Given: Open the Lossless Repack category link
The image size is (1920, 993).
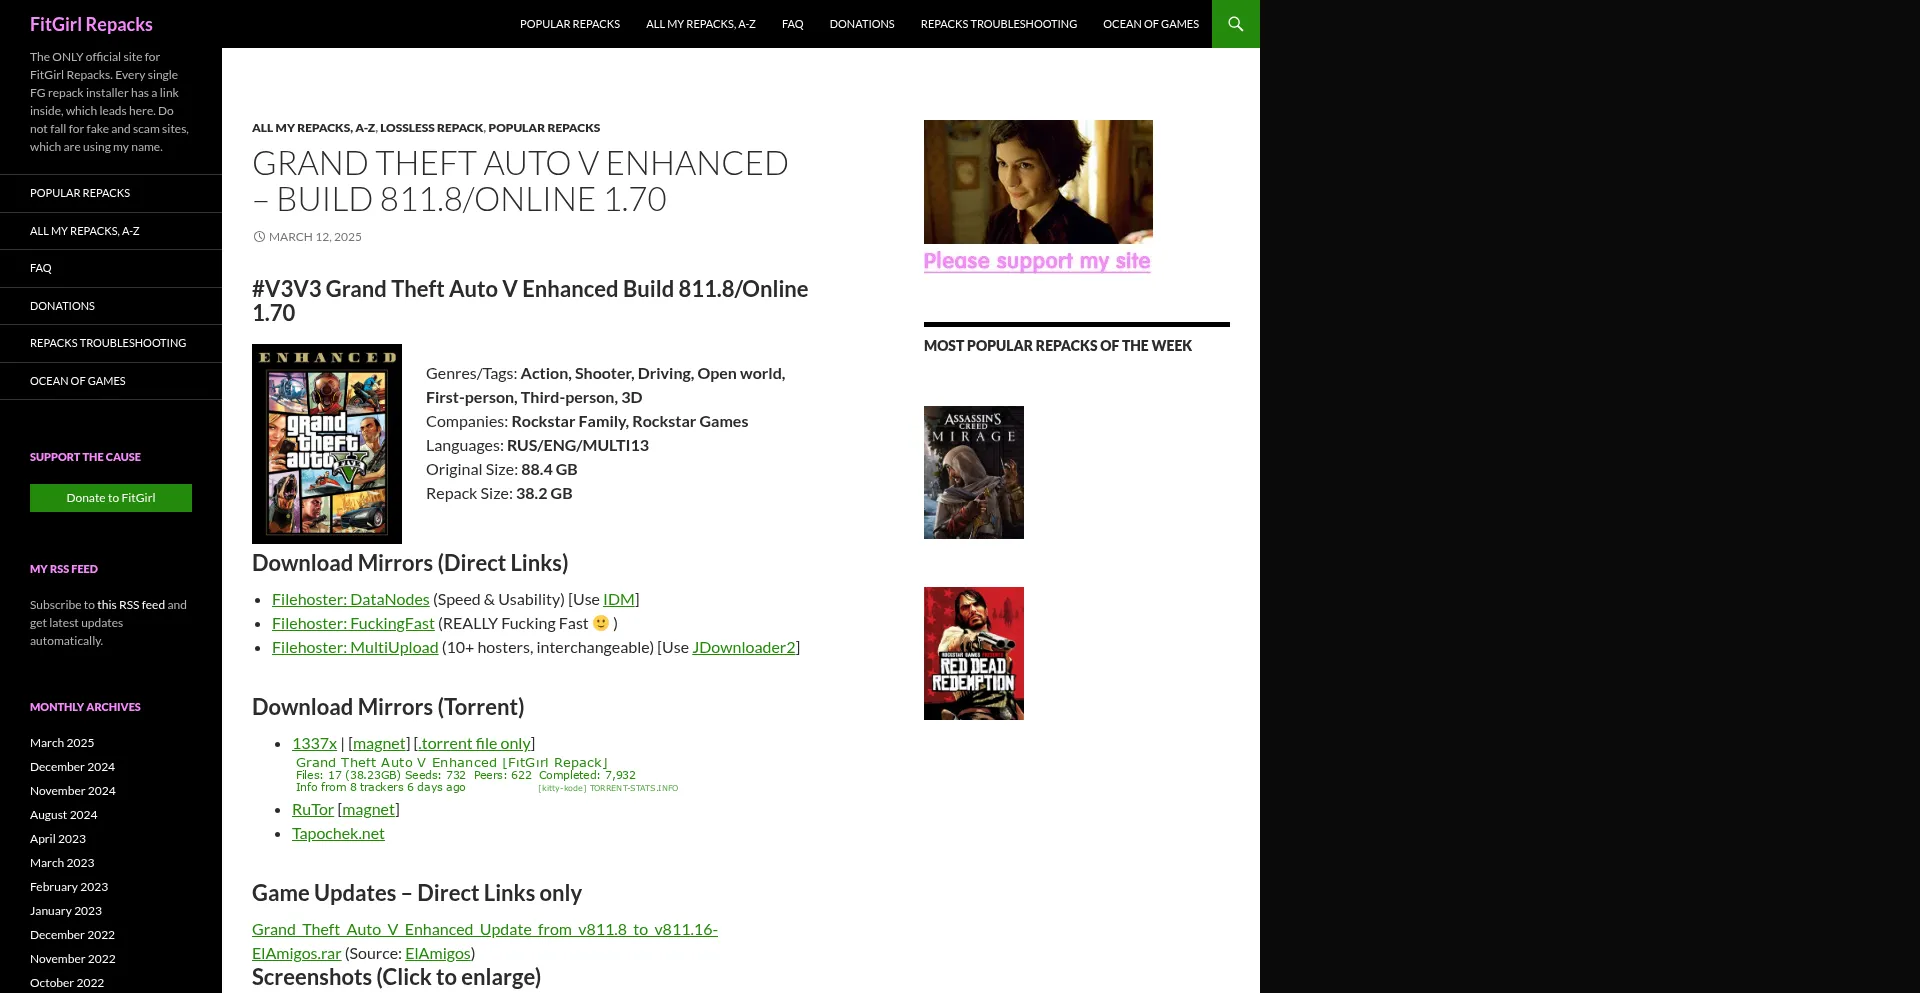Looking at the screenshot, I should tap(431, 128).
